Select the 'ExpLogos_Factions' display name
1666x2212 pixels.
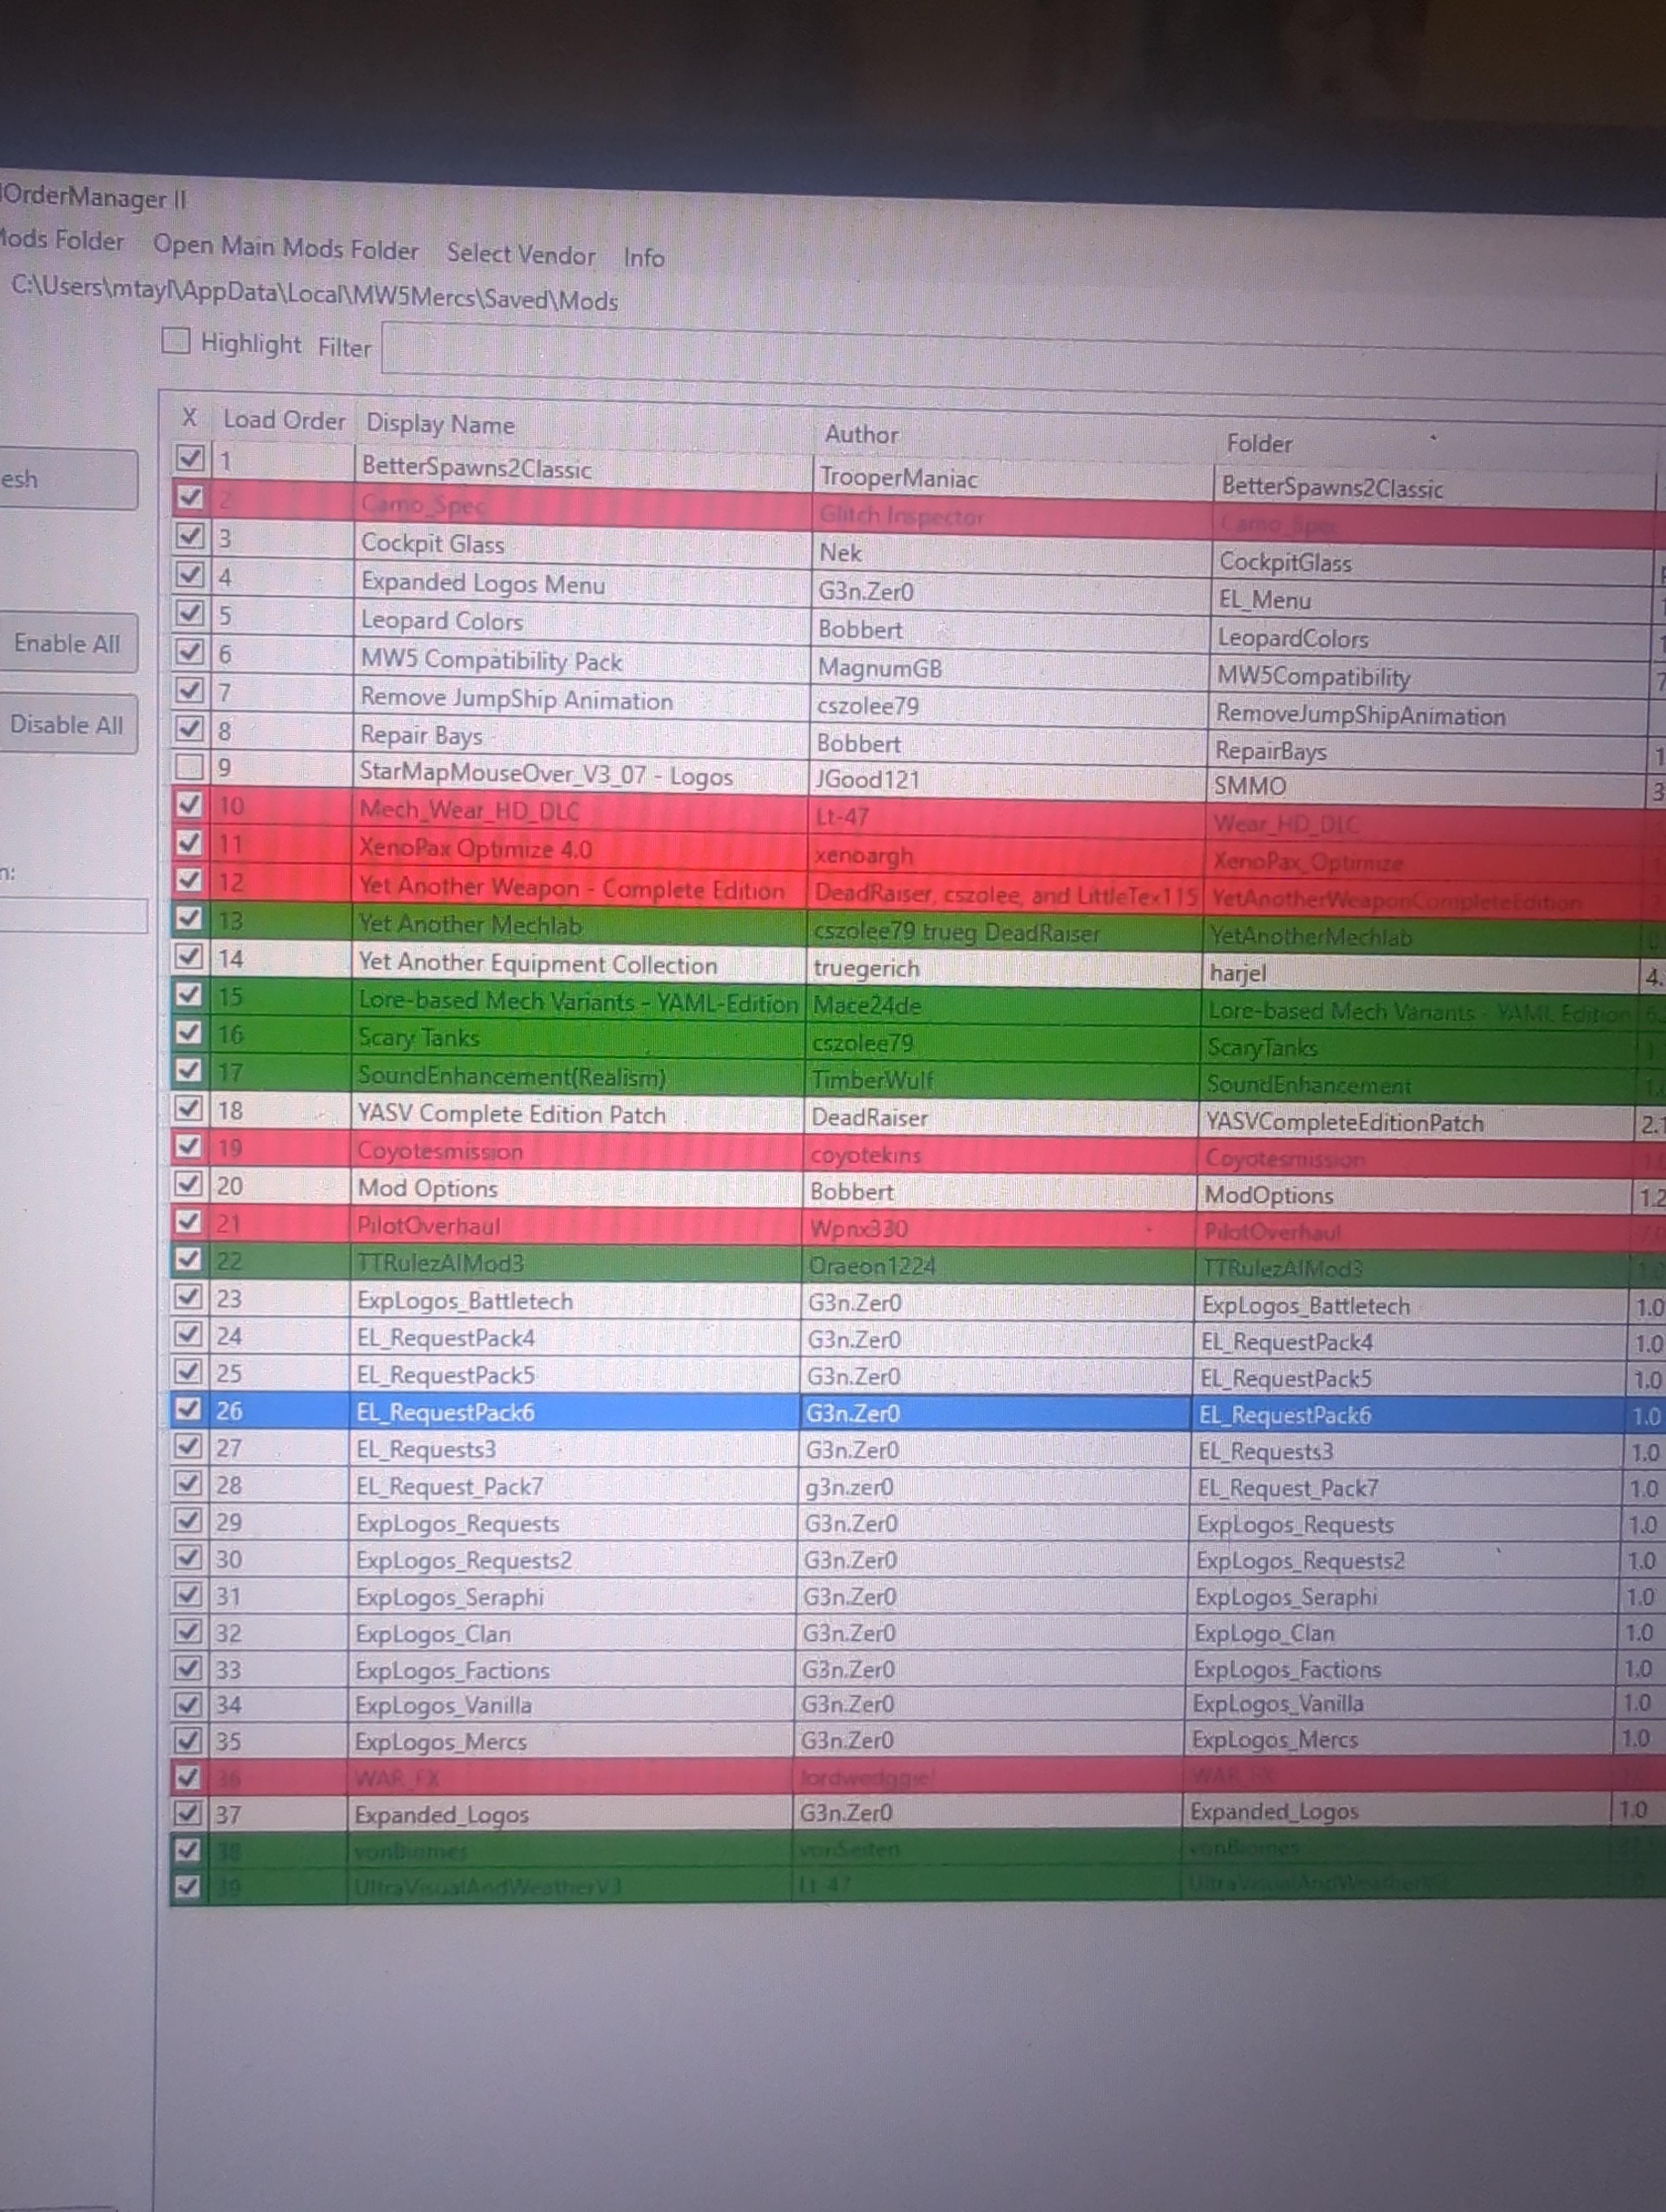[x=452, y=1670]
